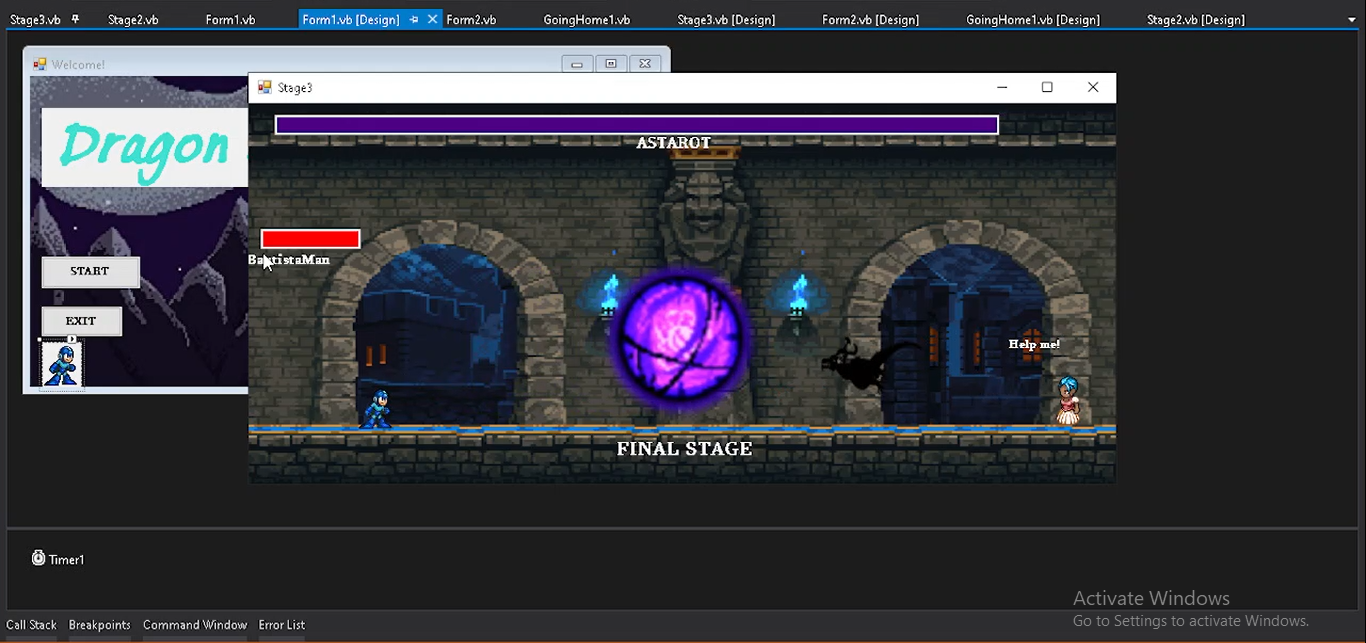Click the blue-haired princess sprite

point(1068,401)
